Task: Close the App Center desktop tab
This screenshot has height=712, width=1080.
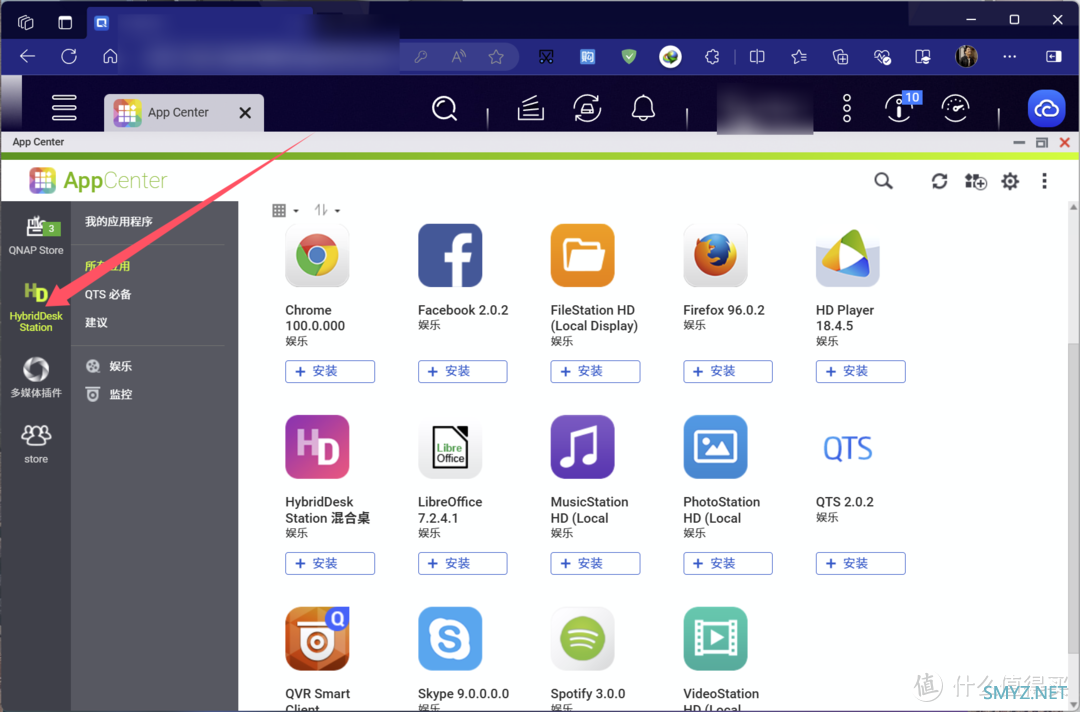Action: (245, 112)
